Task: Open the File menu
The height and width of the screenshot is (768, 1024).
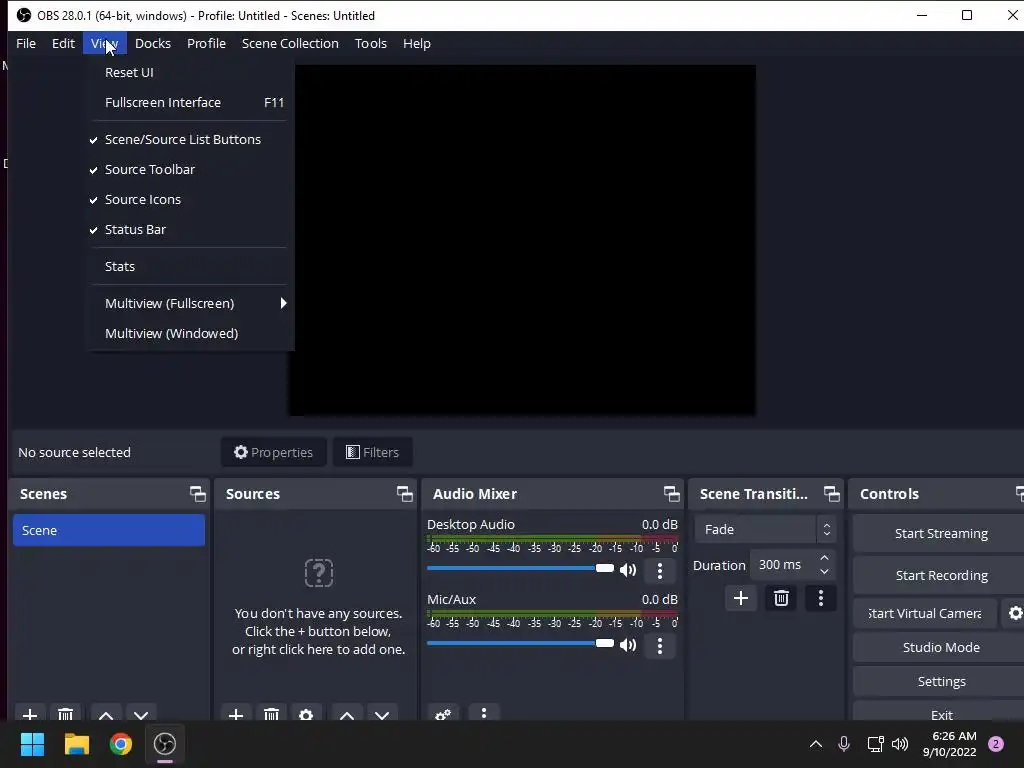Action: 26,43
